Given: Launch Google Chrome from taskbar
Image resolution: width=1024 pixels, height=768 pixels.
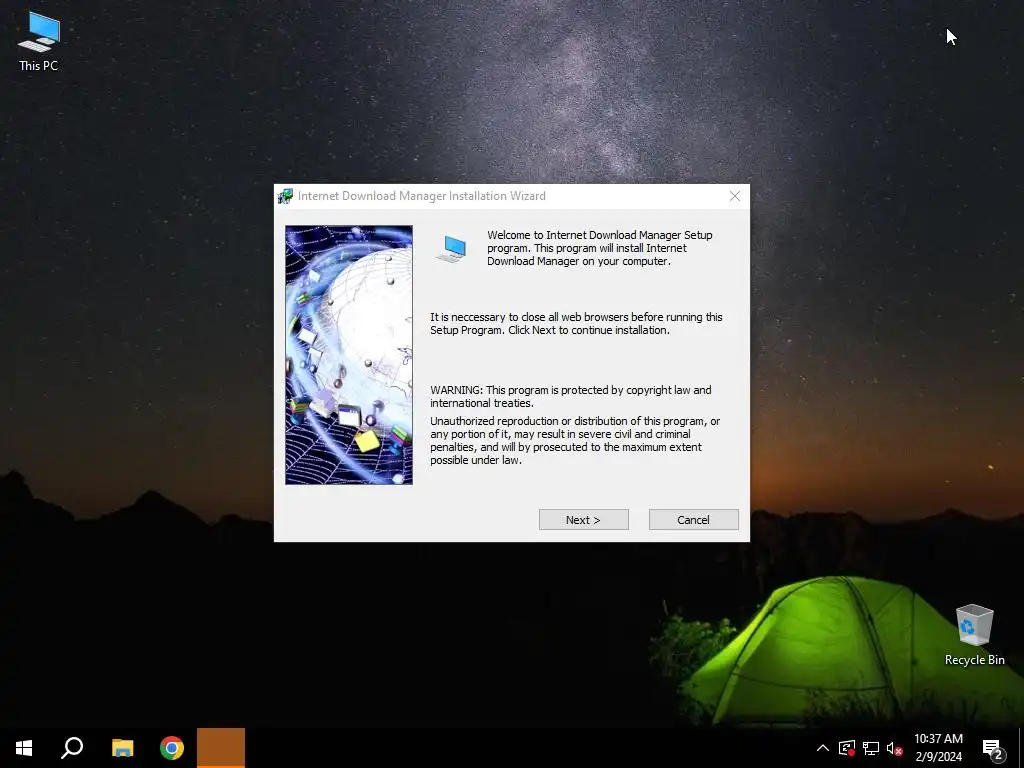Looking at the screenshot, I should (x=172, y=748).
